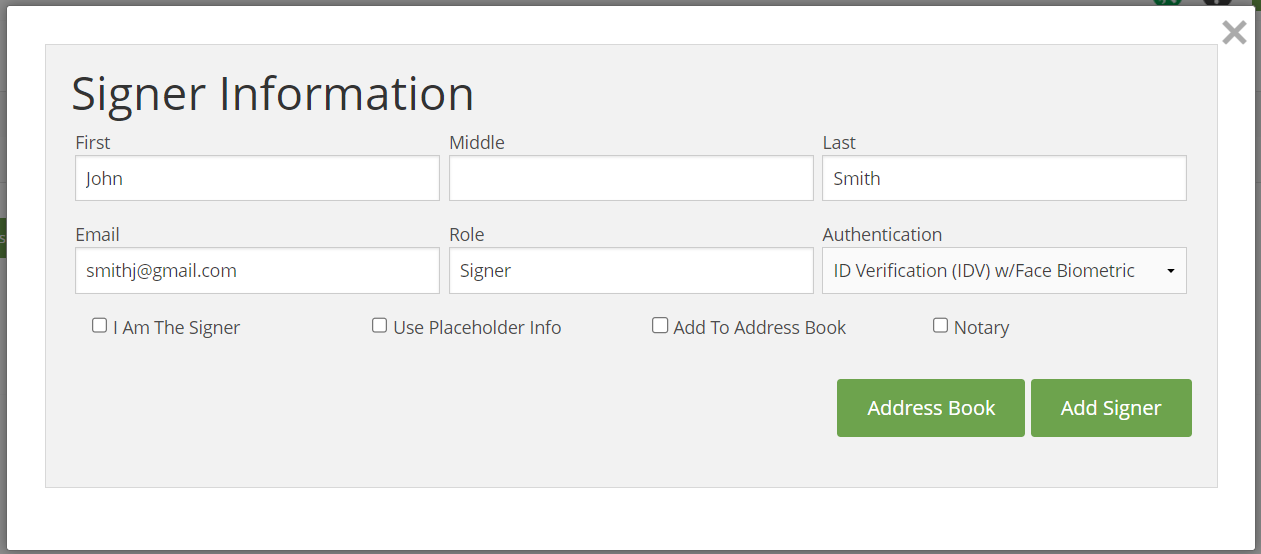
Task: Click the 'Authentication' label text
Action: [x=882, y=235]
